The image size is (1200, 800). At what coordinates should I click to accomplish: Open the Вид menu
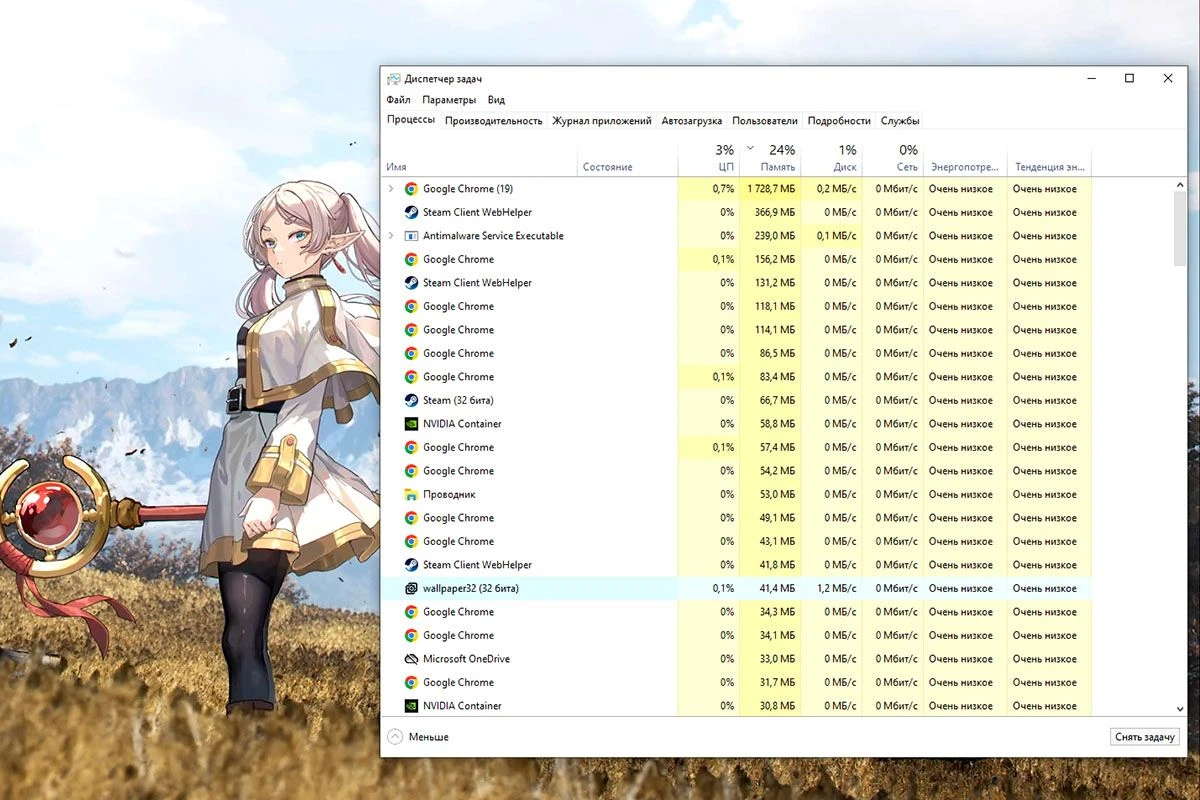pyautogui.click(x=496, y=100)
